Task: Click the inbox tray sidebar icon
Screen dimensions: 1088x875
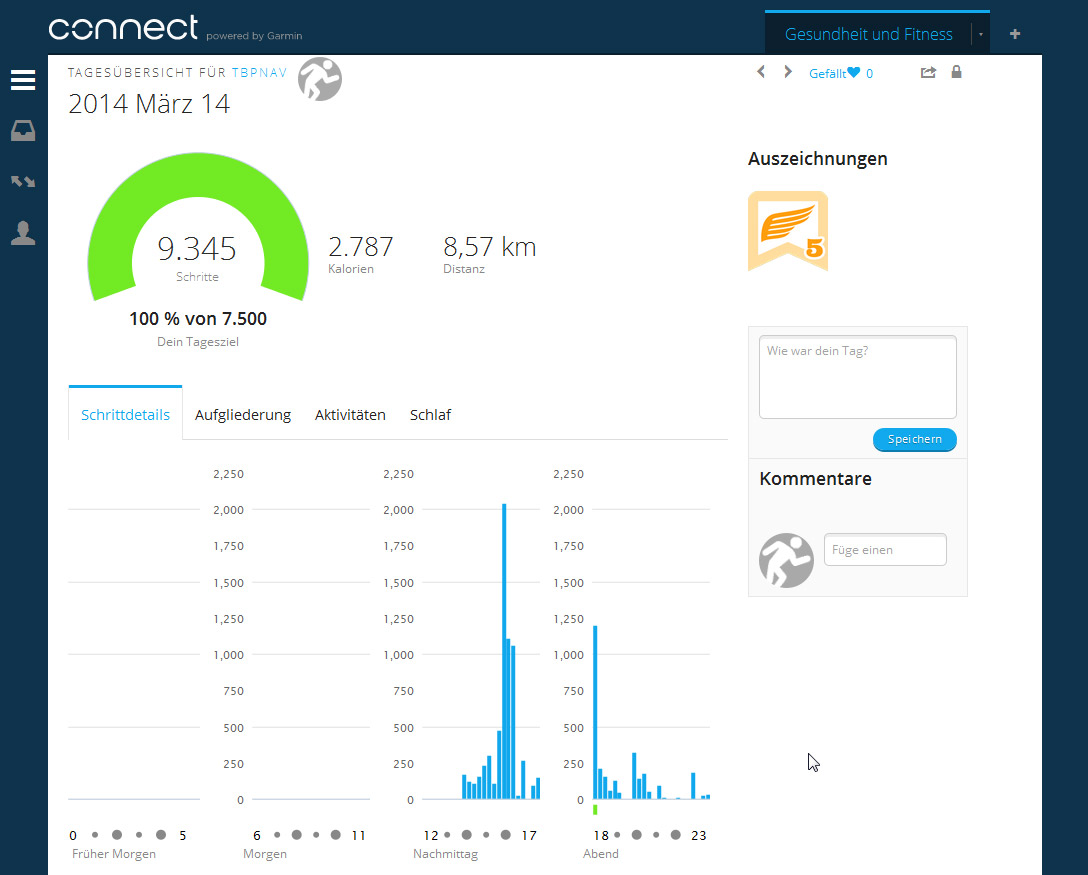Action: pos(23,131)
